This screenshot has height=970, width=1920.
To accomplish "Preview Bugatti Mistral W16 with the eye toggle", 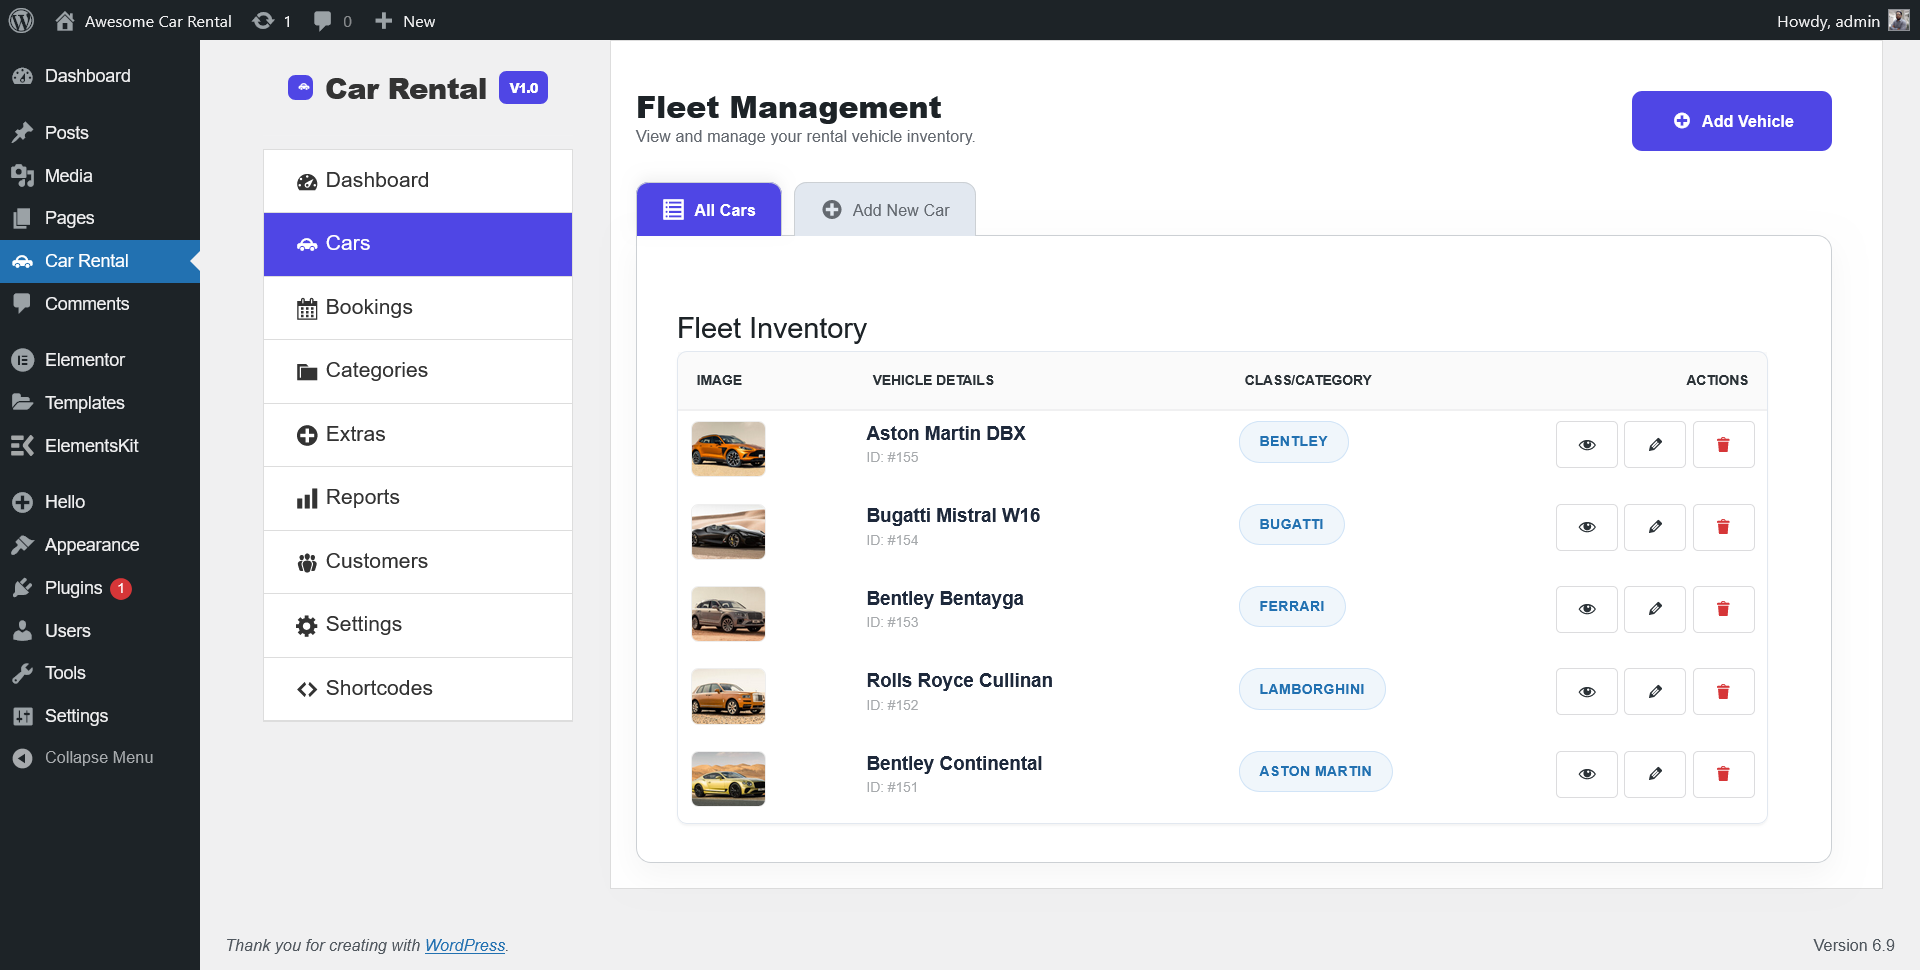I will click(1586, 527).
